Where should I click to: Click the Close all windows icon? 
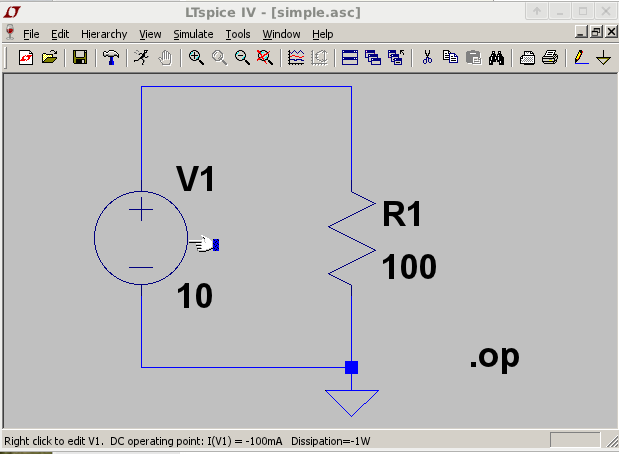396,58
